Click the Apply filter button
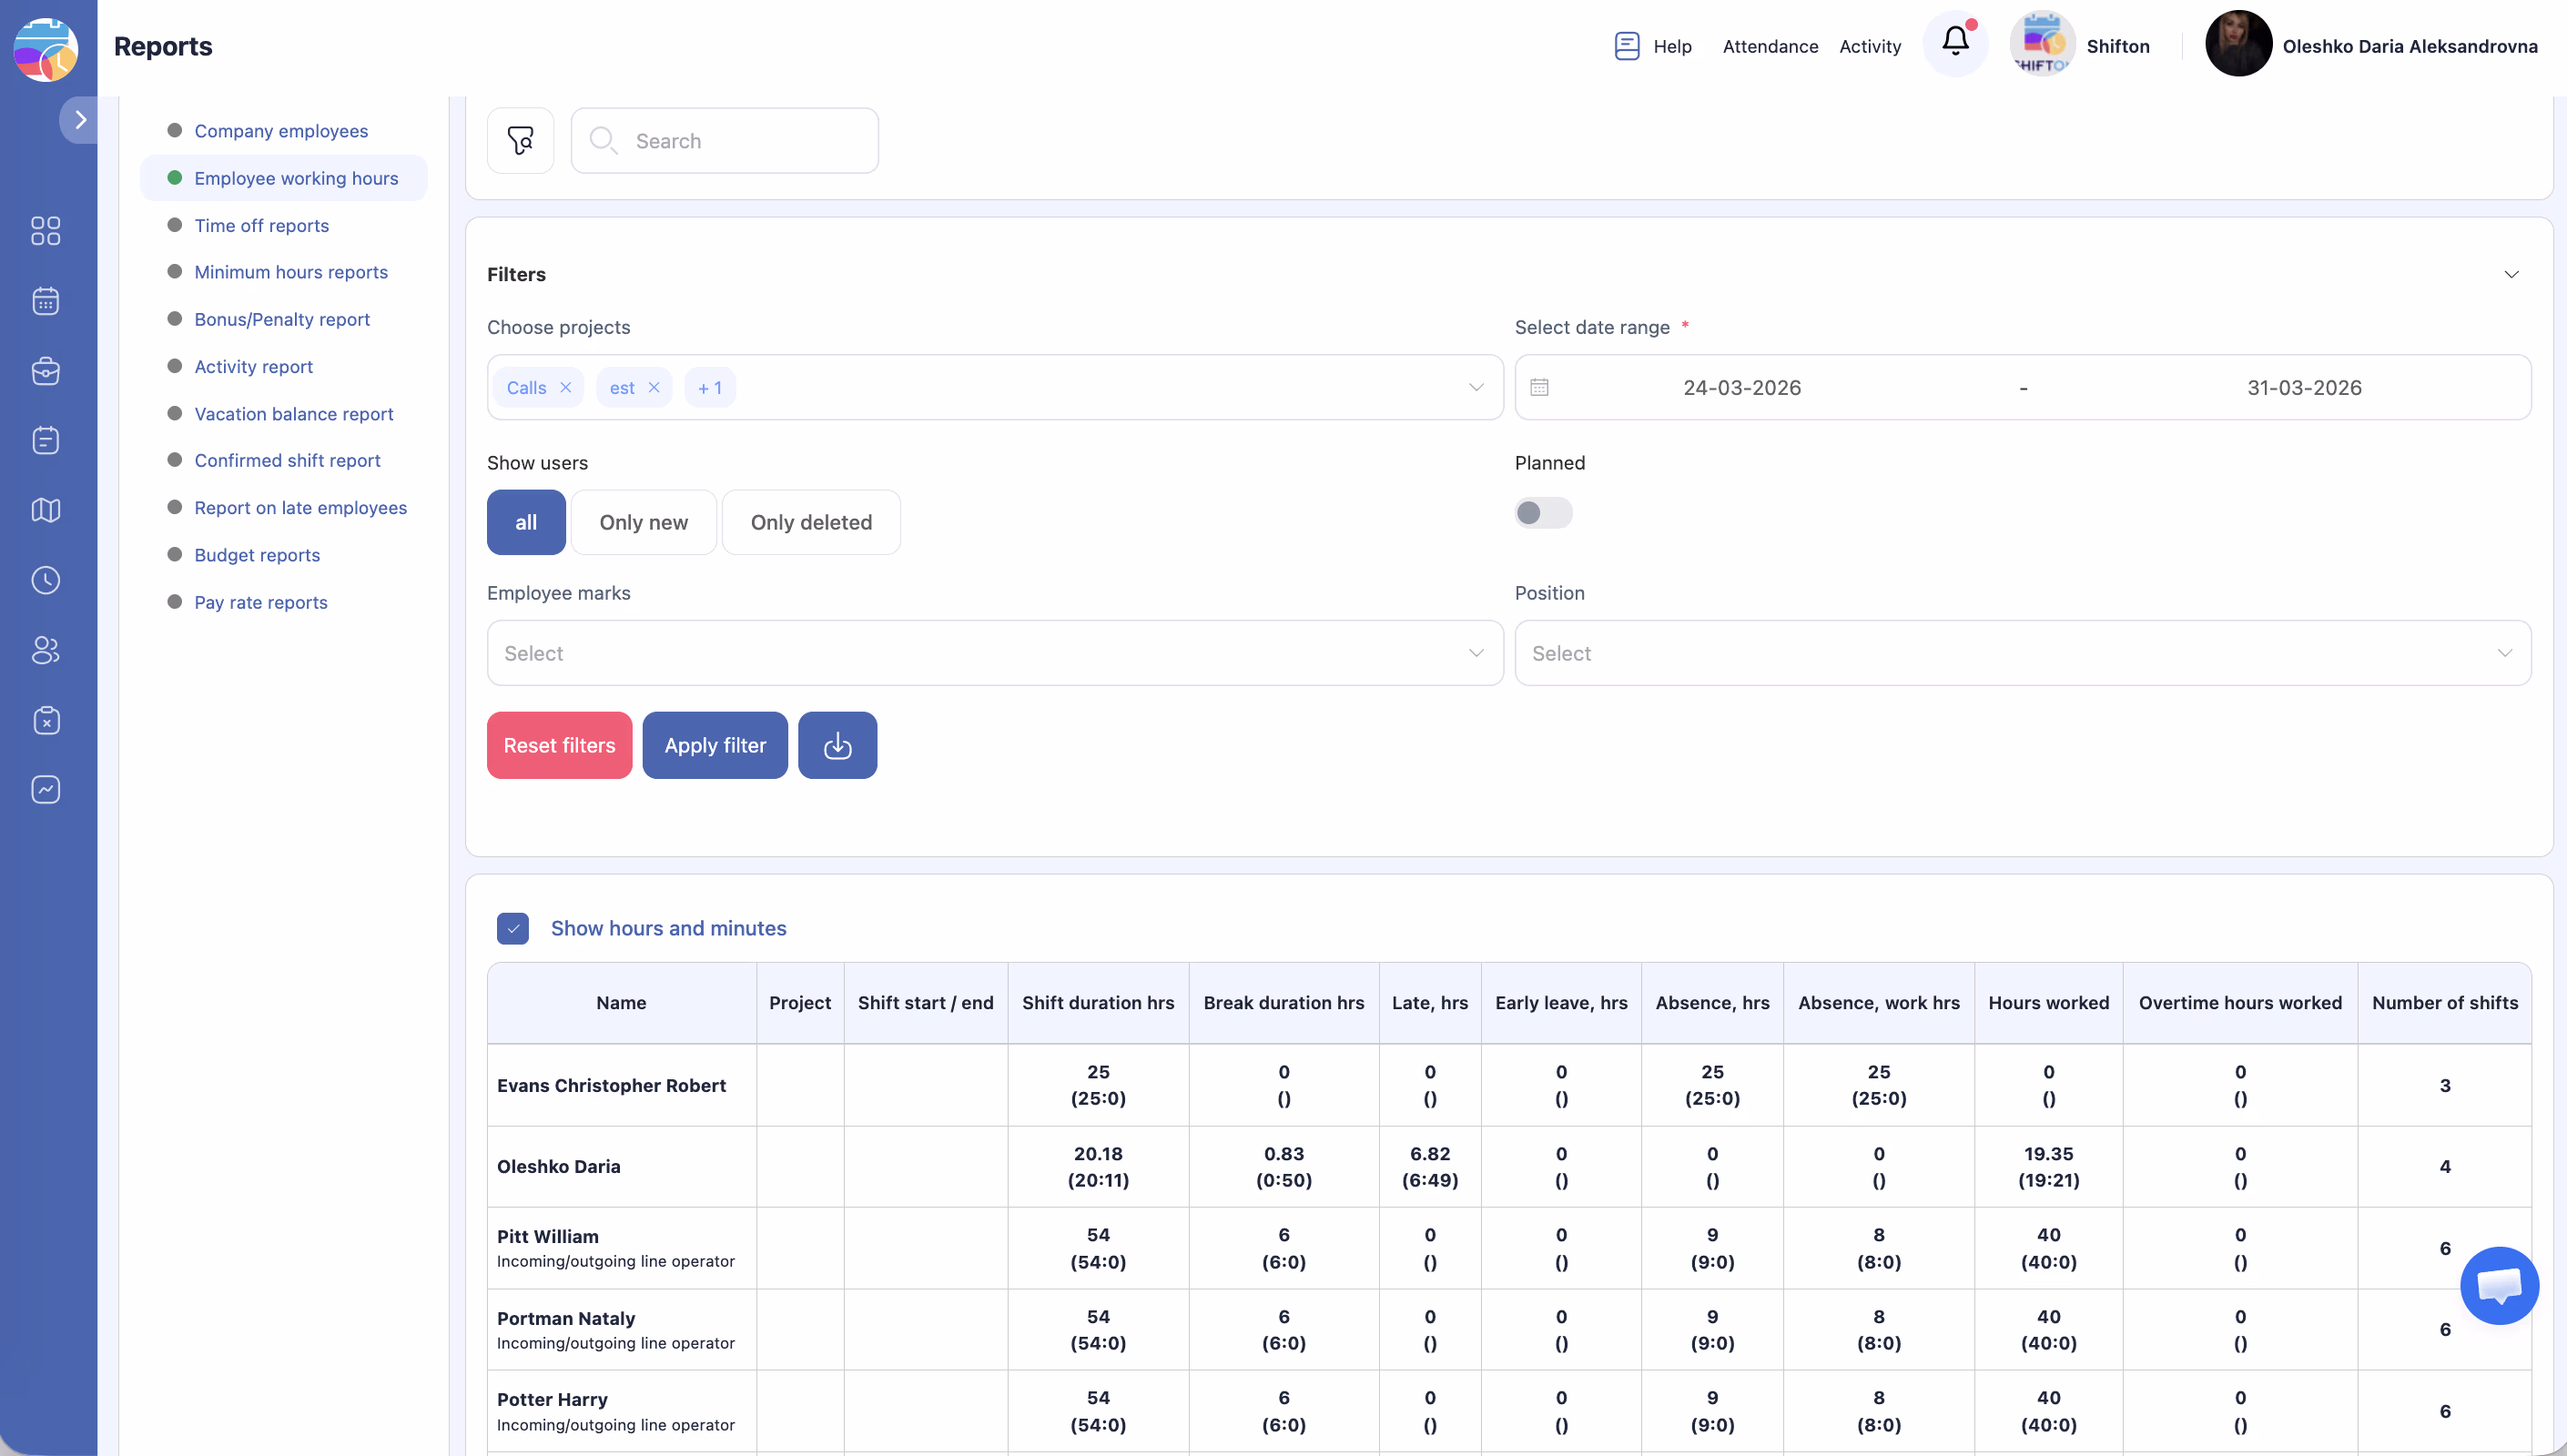The image size is (2567, 1456). click(715, 745)
